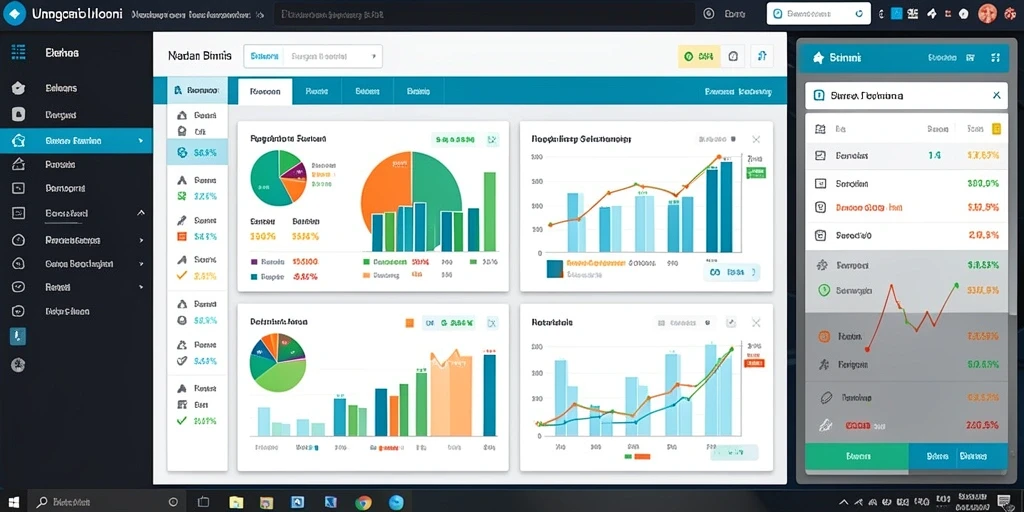
Task: Click the small blue square icon near sidebar bottom
Action: pos(18,336)
